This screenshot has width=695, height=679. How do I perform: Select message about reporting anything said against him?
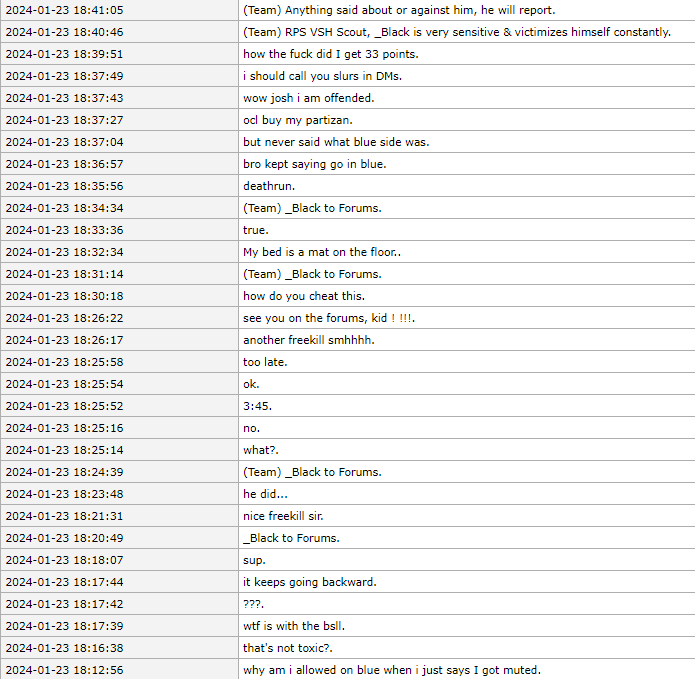click(x=399, y=10)
